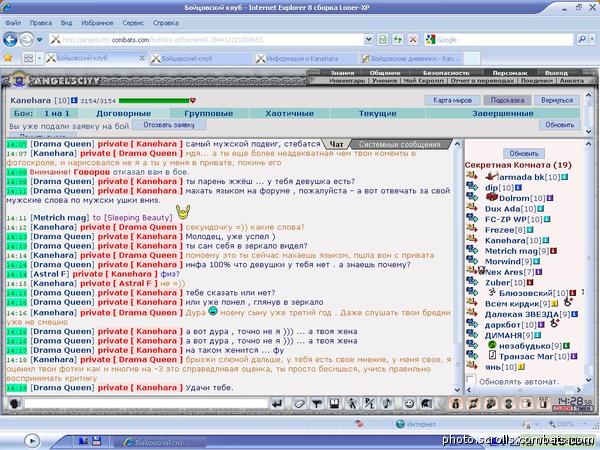Select the Групповые fights tab

pyautogui.click(x=209, y=113)
